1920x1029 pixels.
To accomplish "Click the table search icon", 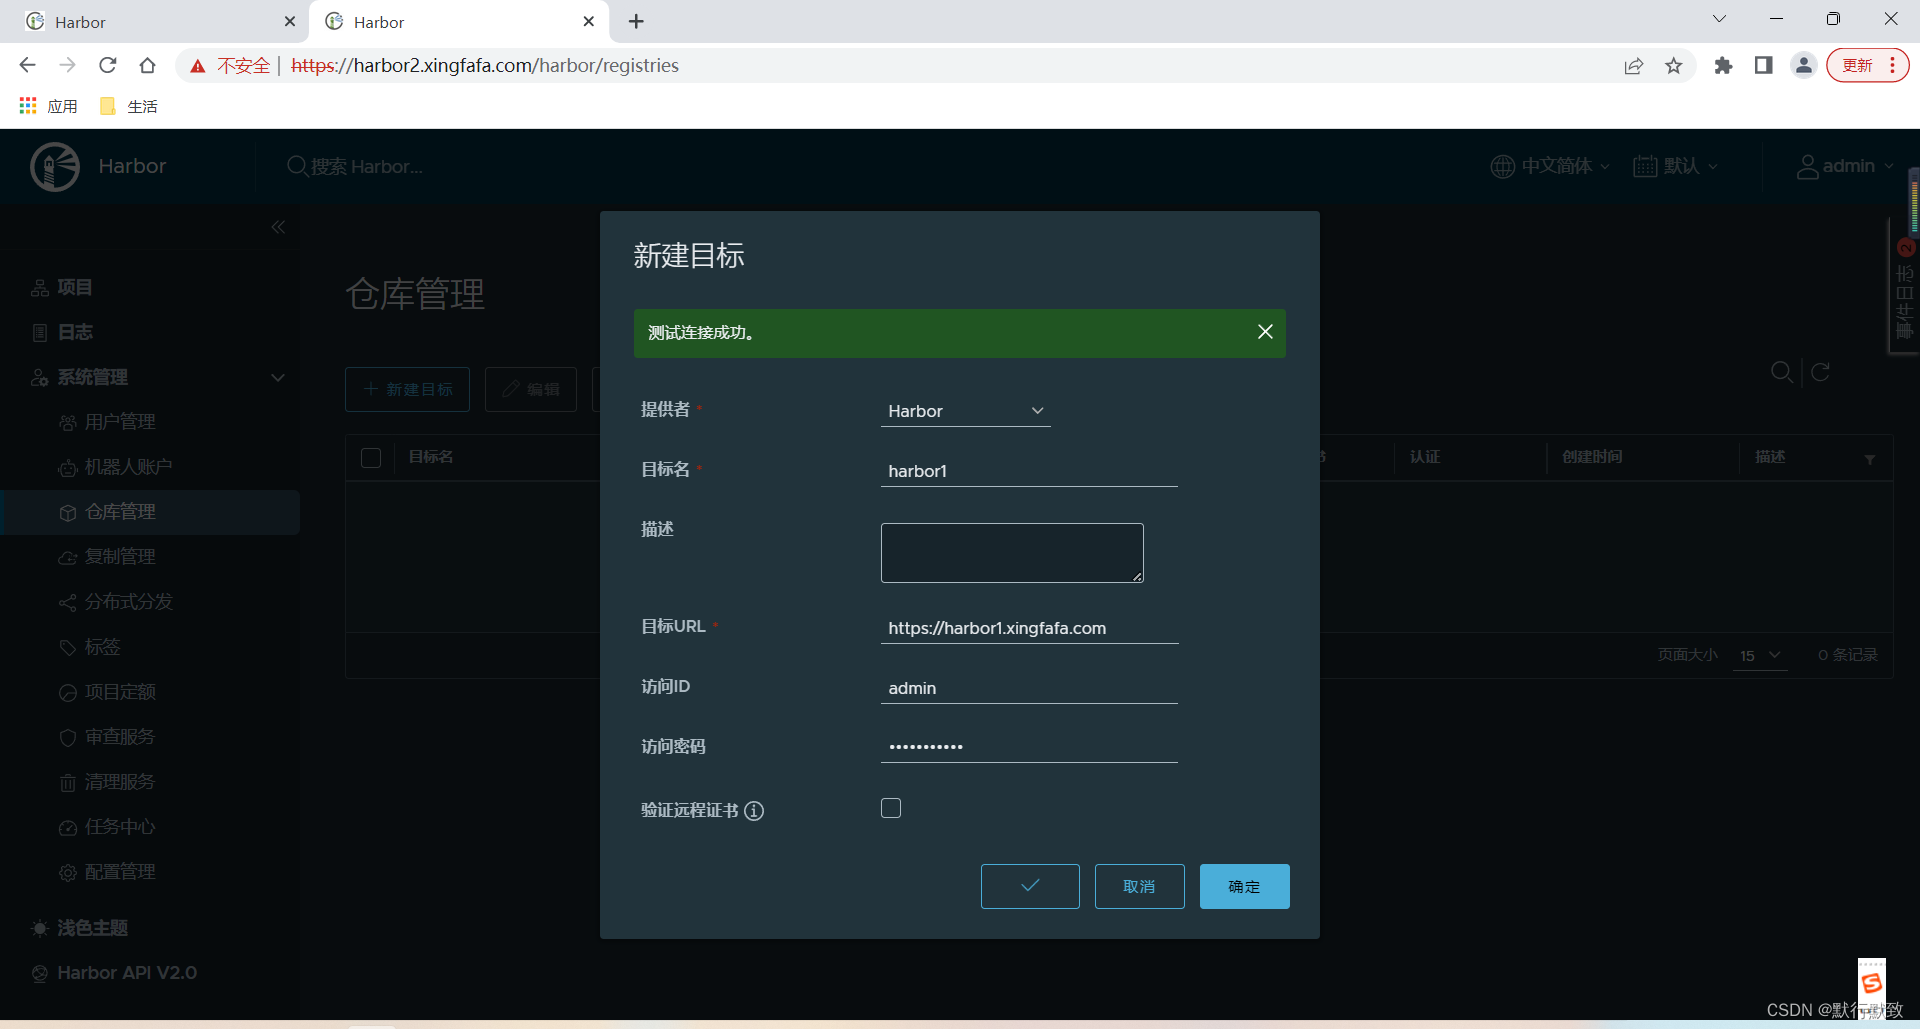I will (x=1781, y=372).
